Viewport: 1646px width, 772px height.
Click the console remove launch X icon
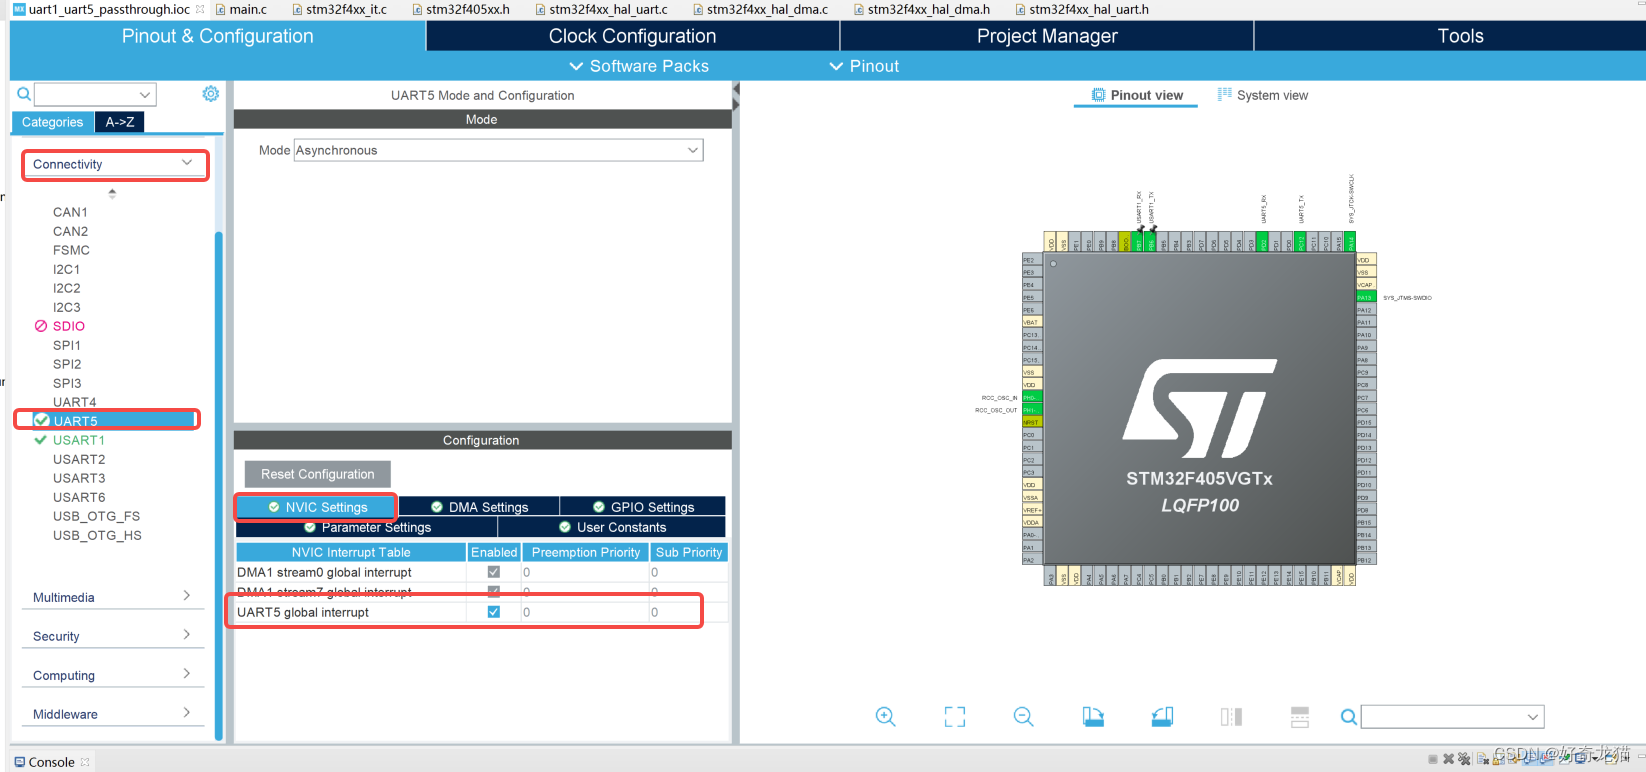pyautogui.click(x=1448, y=759)
